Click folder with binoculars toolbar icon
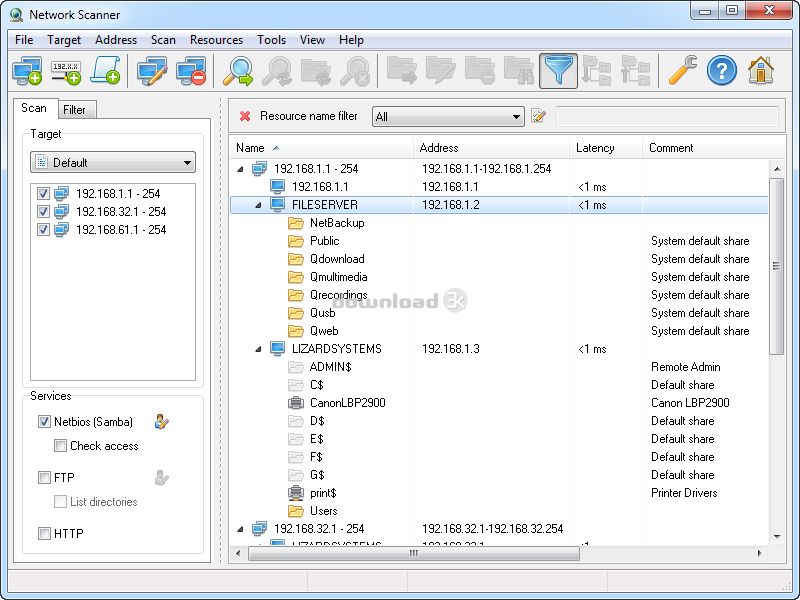 (x=519, y=71)
